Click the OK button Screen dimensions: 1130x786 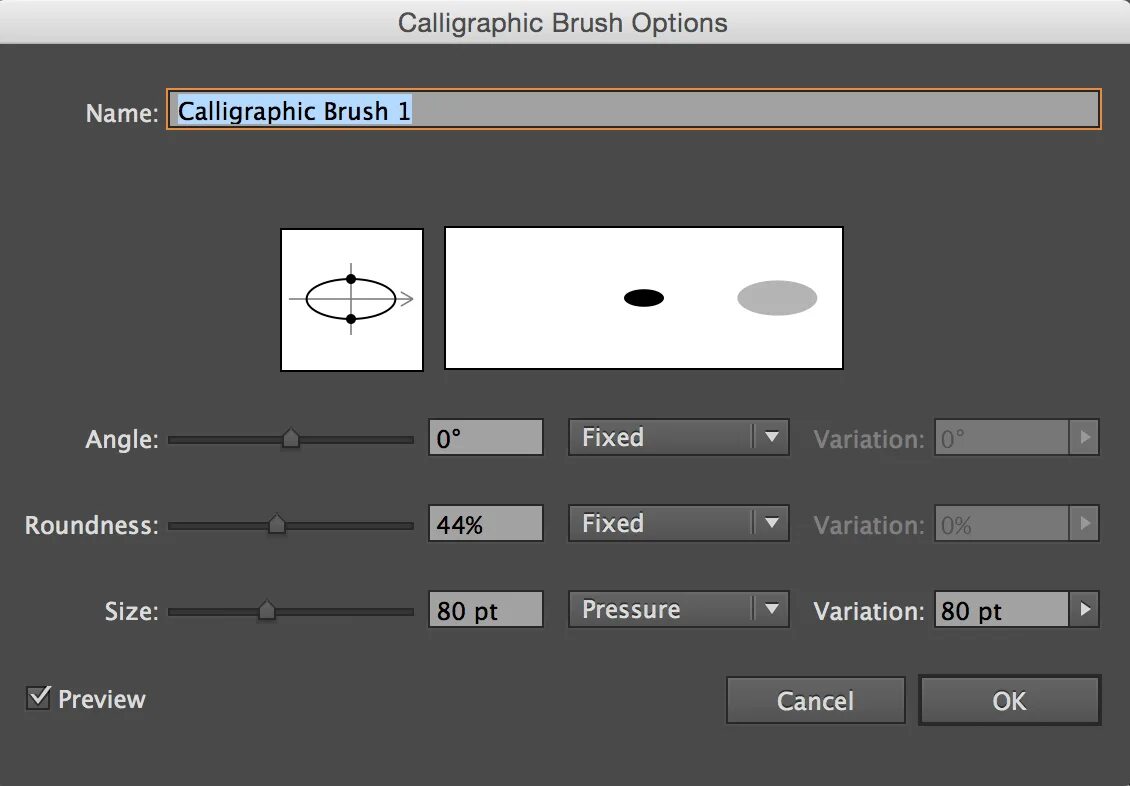tap(1009, 700)
